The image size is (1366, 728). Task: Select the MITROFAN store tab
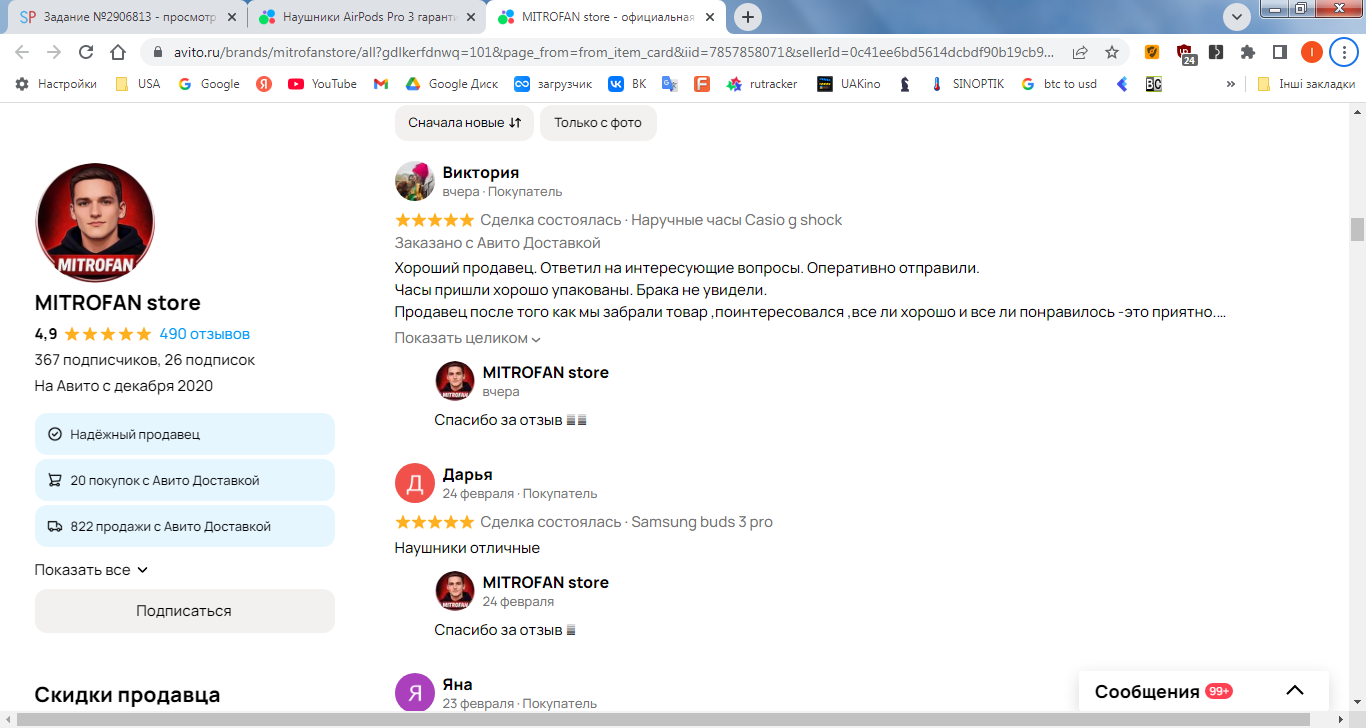click(607, 17)
